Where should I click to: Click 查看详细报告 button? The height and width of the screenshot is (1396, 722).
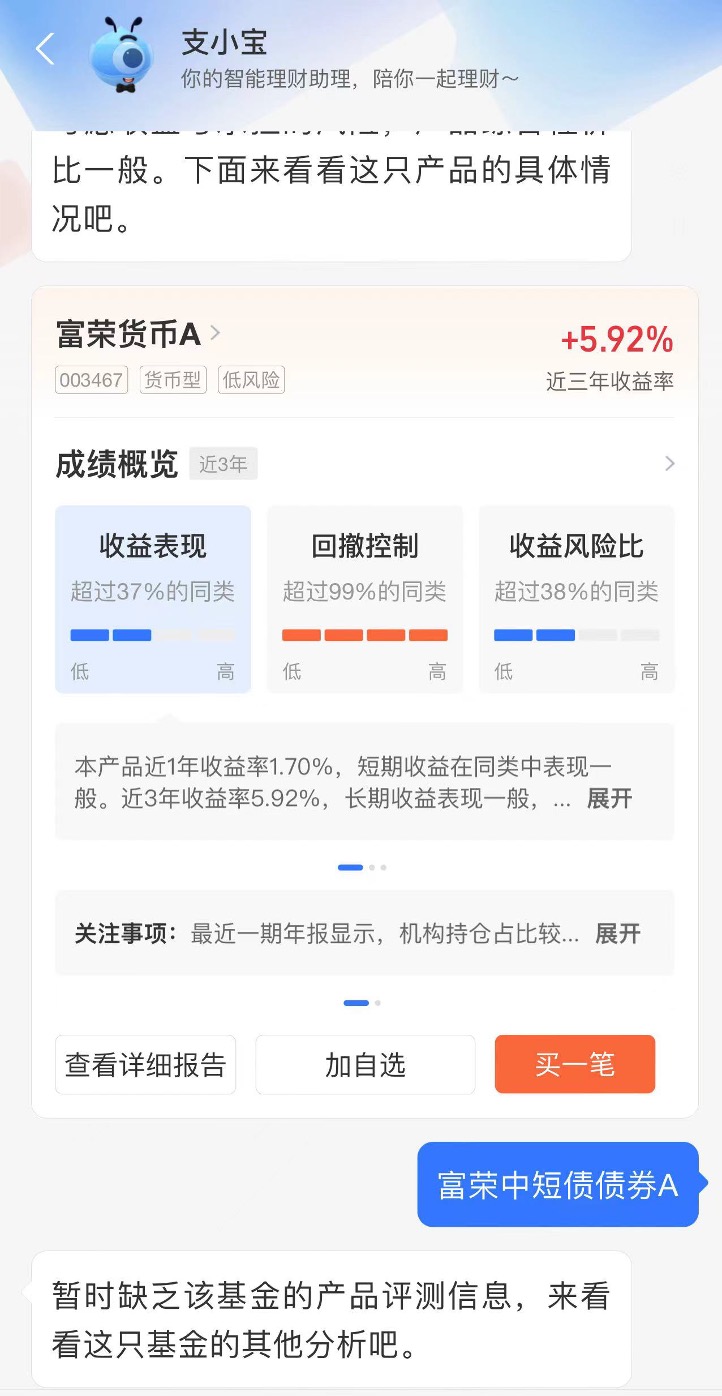pos(146,1065)
